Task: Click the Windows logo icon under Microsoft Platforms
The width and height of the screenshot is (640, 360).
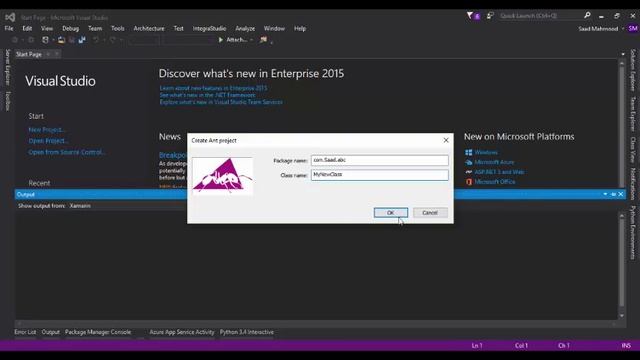Action: click(x=469, y=152)
